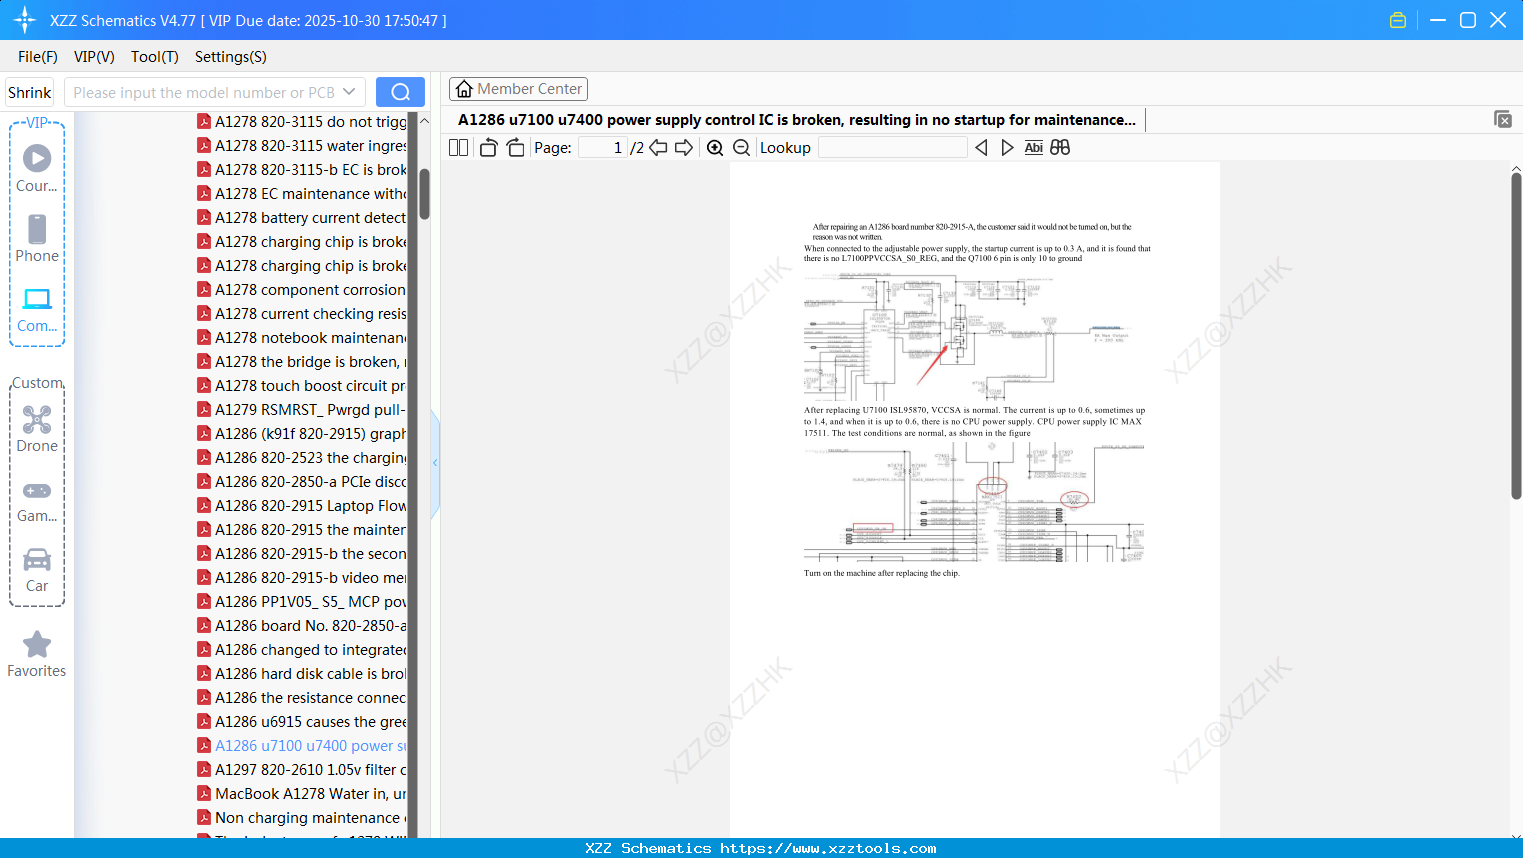Open 'A1278 touch boost circuit pr' file
Viewport: 1523px width, 858px height.
click(301, 385)
